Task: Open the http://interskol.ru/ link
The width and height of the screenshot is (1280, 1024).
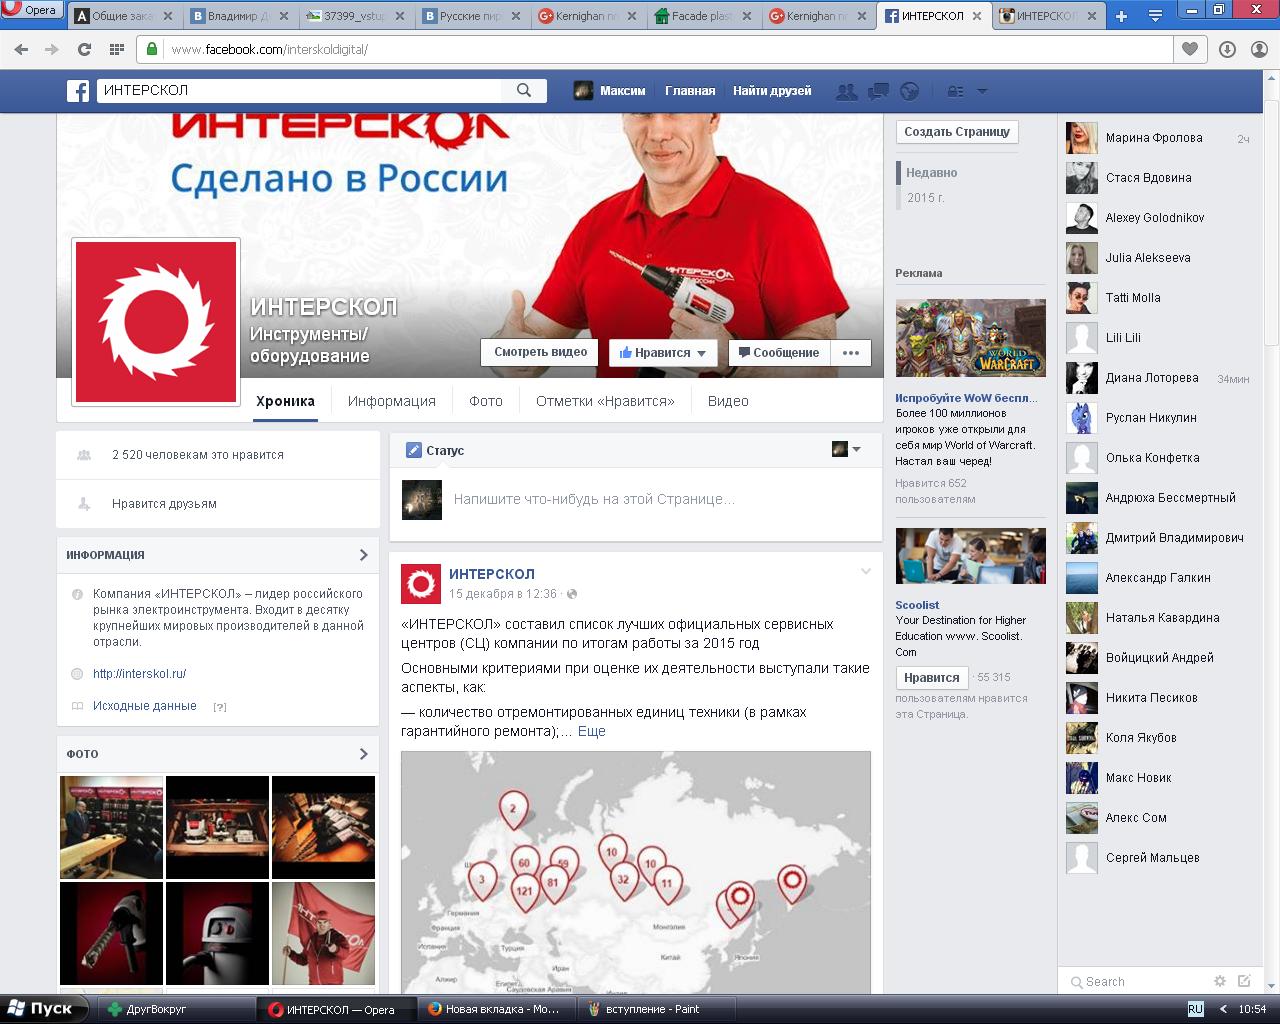Action: coord(139,674)
